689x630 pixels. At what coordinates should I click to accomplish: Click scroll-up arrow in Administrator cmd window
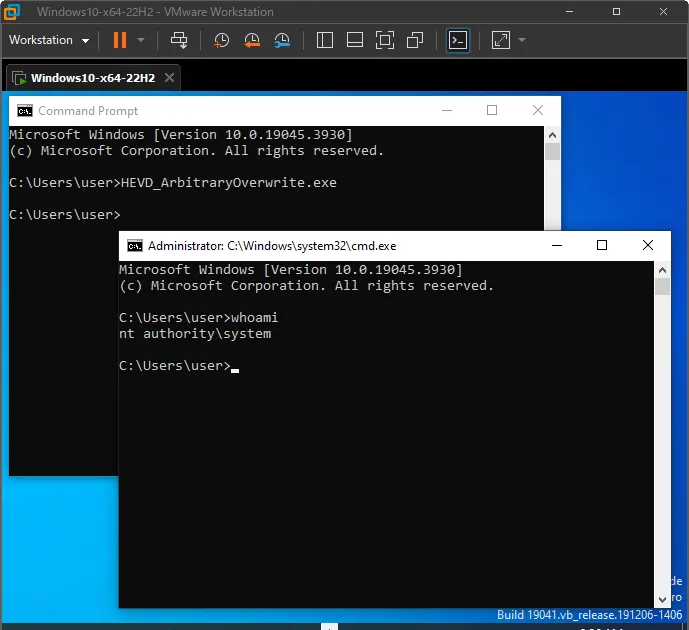point(662,270)
